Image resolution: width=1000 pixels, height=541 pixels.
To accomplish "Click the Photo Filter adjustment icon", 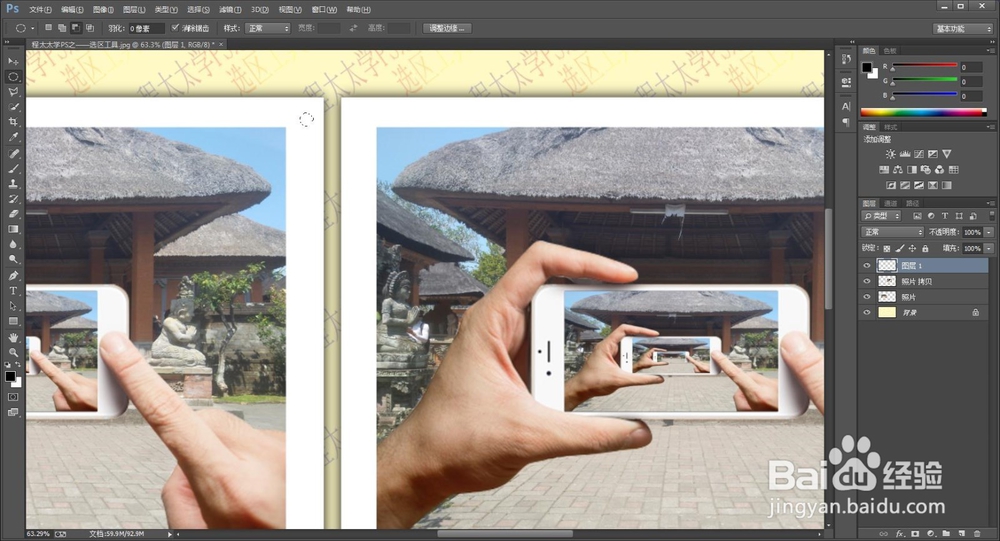I will pos(926,170).
